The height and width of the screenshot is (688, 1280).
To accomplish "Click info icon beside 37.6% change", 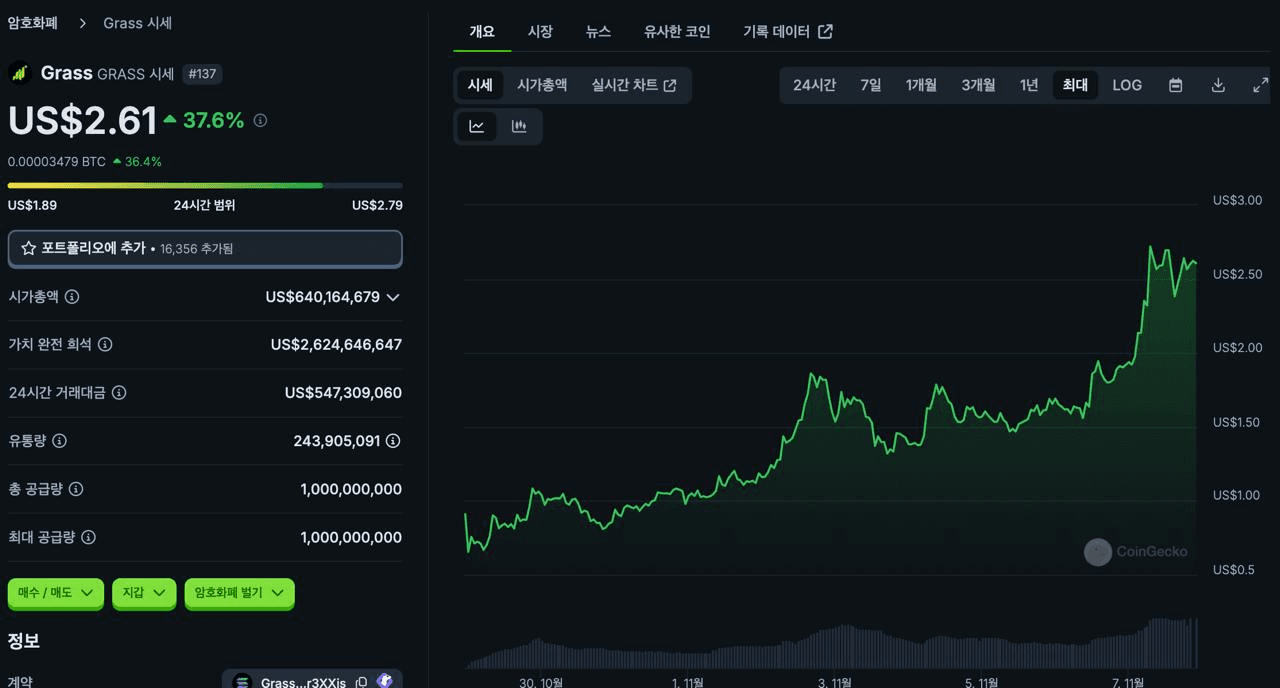I will pos(260,120).
